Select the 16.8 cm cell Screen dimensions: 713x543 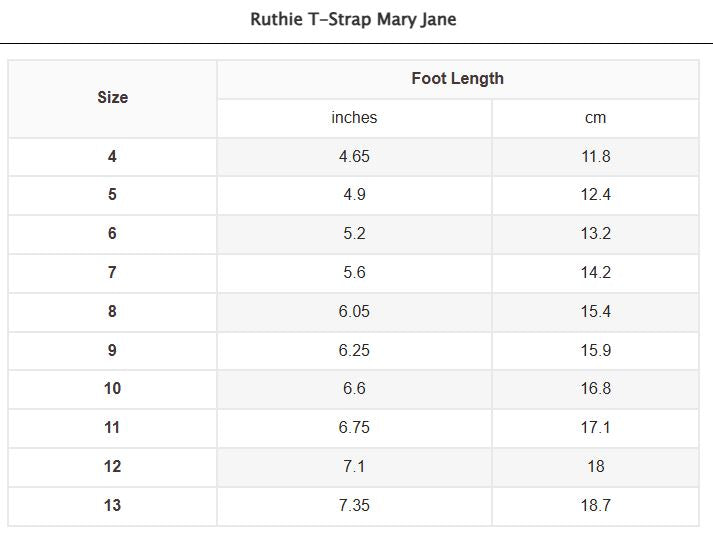click(595, 389)
